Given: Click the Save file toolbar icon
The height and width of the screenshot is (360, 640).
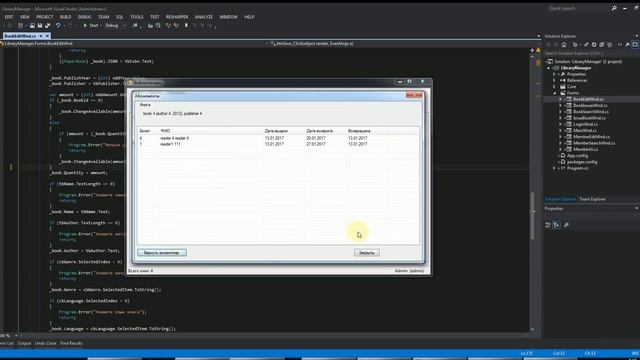Looking at the screenshot, I should pyautogui.click(x=40, y=25).
